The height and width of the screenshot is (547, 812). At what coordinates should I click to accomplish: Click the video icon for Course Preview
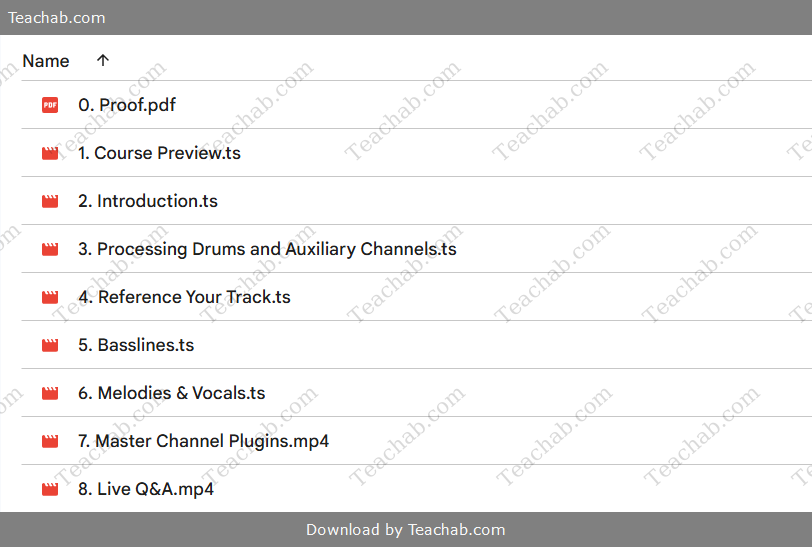(50, 153)
